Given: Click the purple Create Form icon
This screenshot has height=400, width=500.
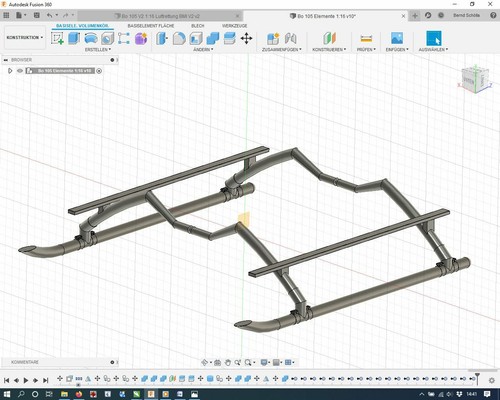Looking at the screenshot, I should click(141, 38).
